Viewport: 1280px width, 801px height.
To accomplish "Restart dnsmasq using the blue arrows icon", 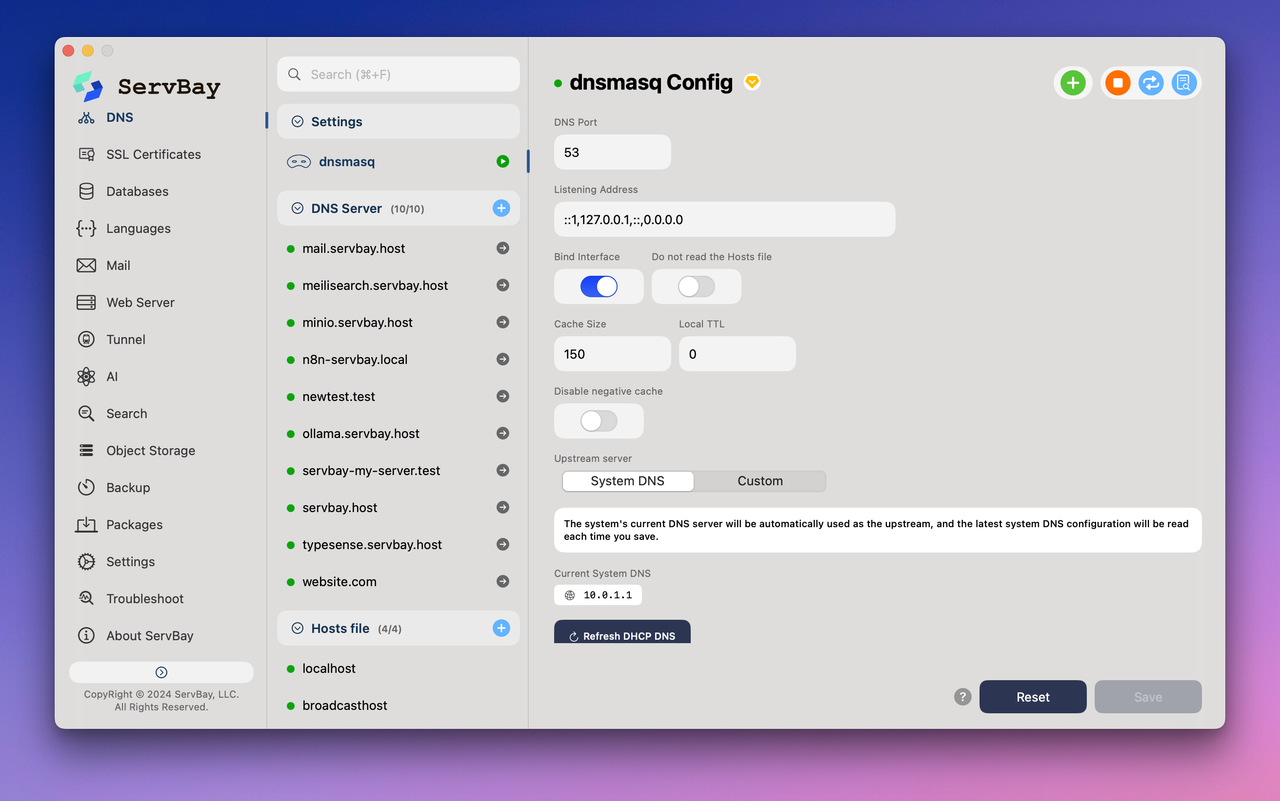I will coord(1151,83).
